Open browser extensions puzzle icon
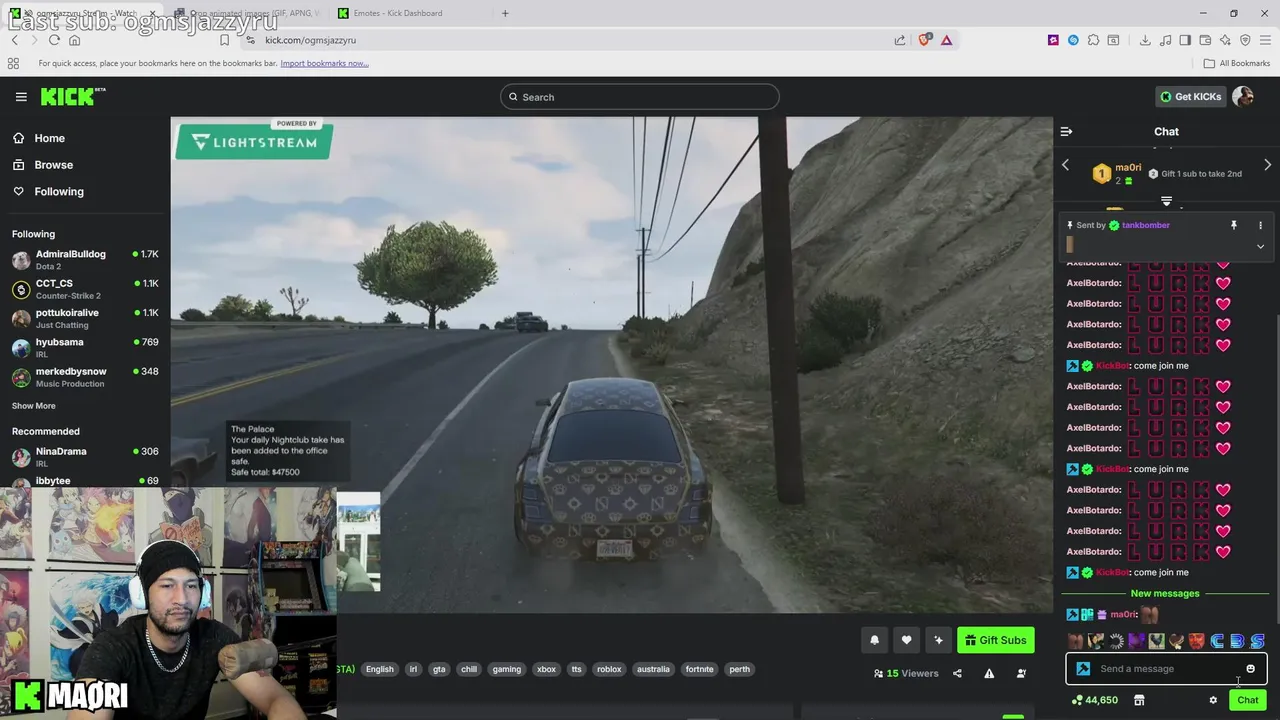The image size is (1280, 720). click(x=1093, y=40)
